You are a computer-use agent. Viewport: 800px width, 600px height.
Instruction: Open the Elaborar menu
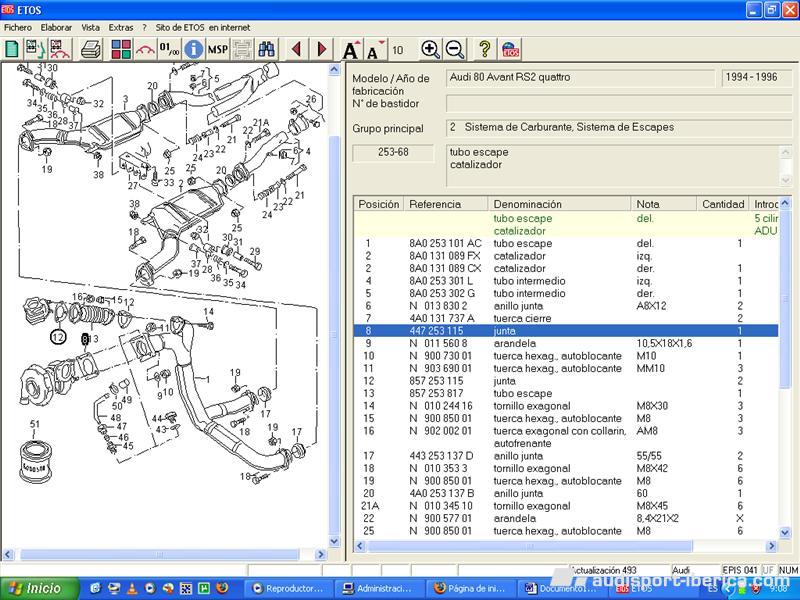[x=56, y=28]
